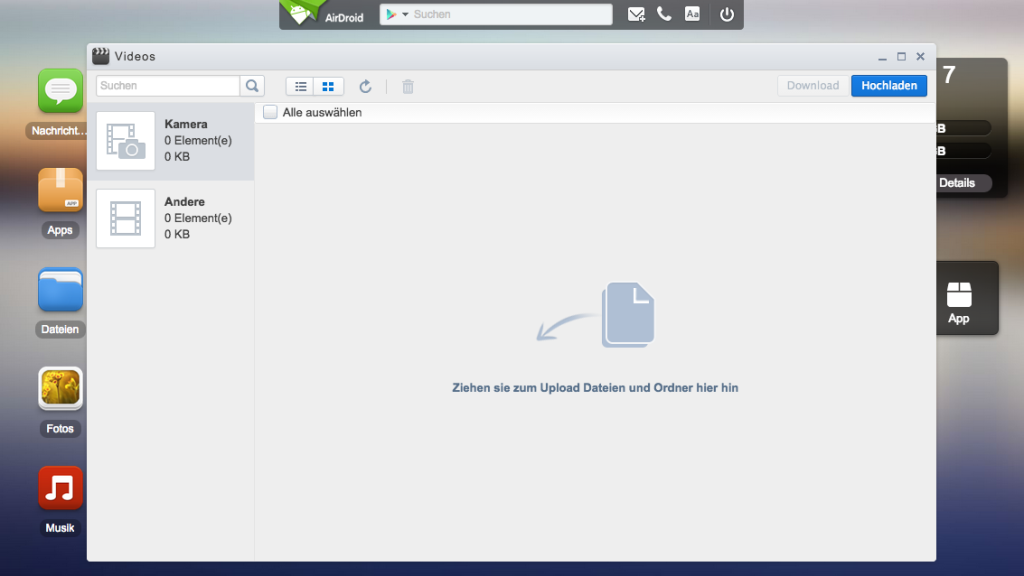
Task: Click the refresh icon in Videos toolbar
Action: 366,86
